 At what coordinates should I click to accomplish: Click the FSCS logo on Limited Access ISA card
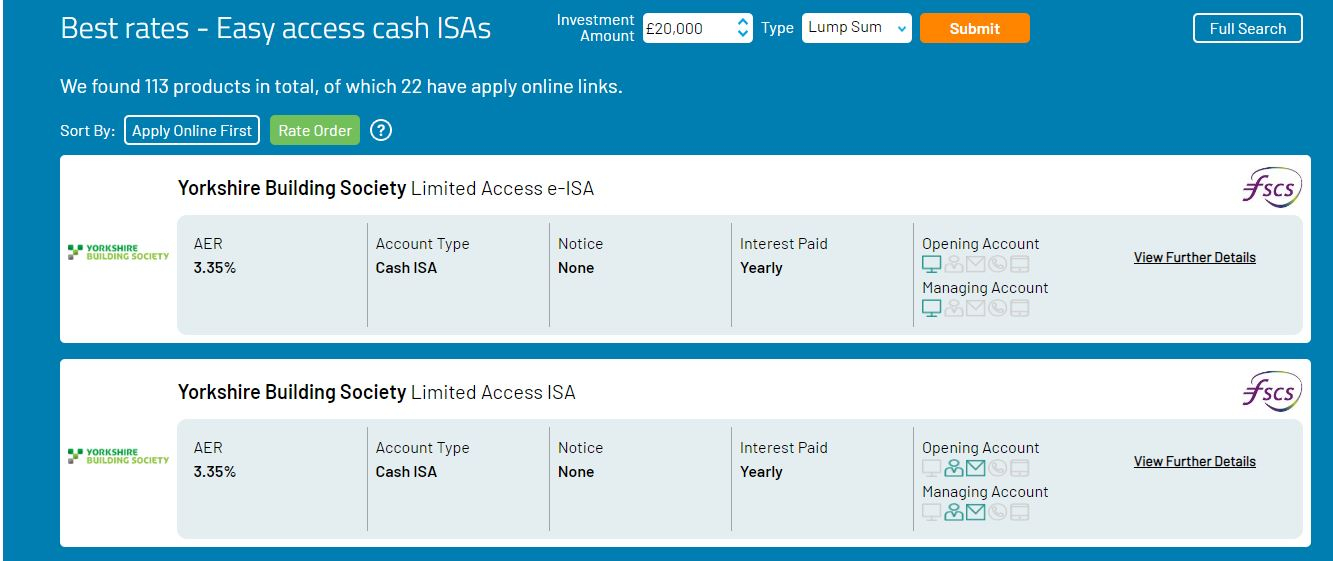(x=1271, y=392)
